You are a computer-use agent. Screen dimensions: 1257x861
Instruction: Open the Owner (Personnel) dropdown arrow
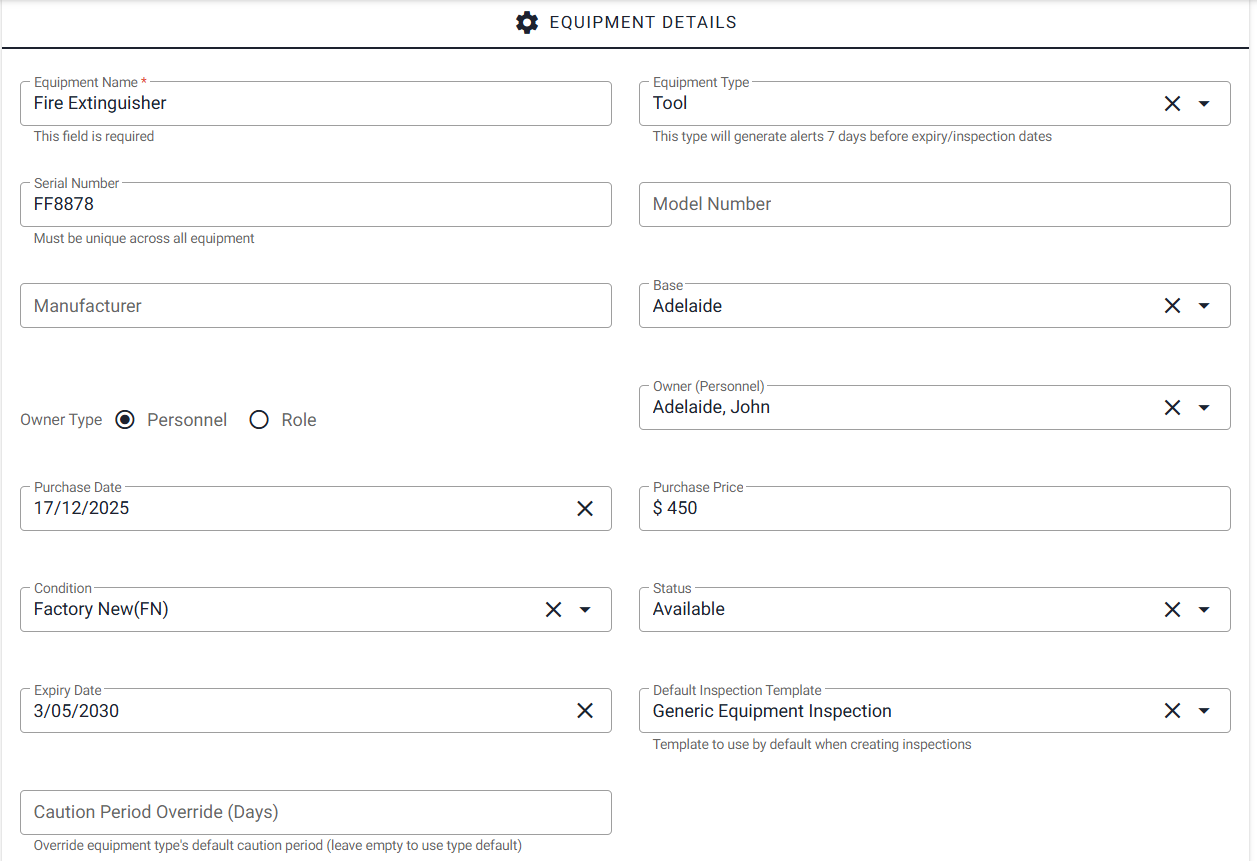[1204, 408]
